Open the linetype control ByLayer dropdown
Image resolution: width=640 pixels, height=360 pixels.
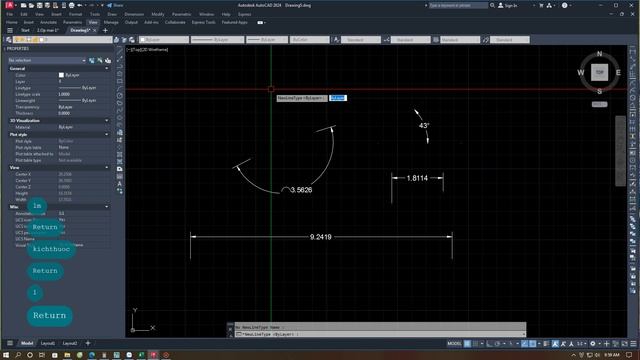point(218,40)
